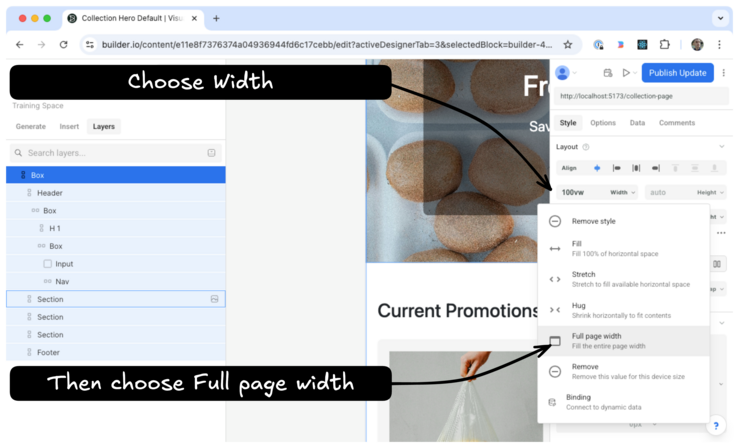
Task: Click the columns layout icon behind the menu
Action: tap(717, 264)
